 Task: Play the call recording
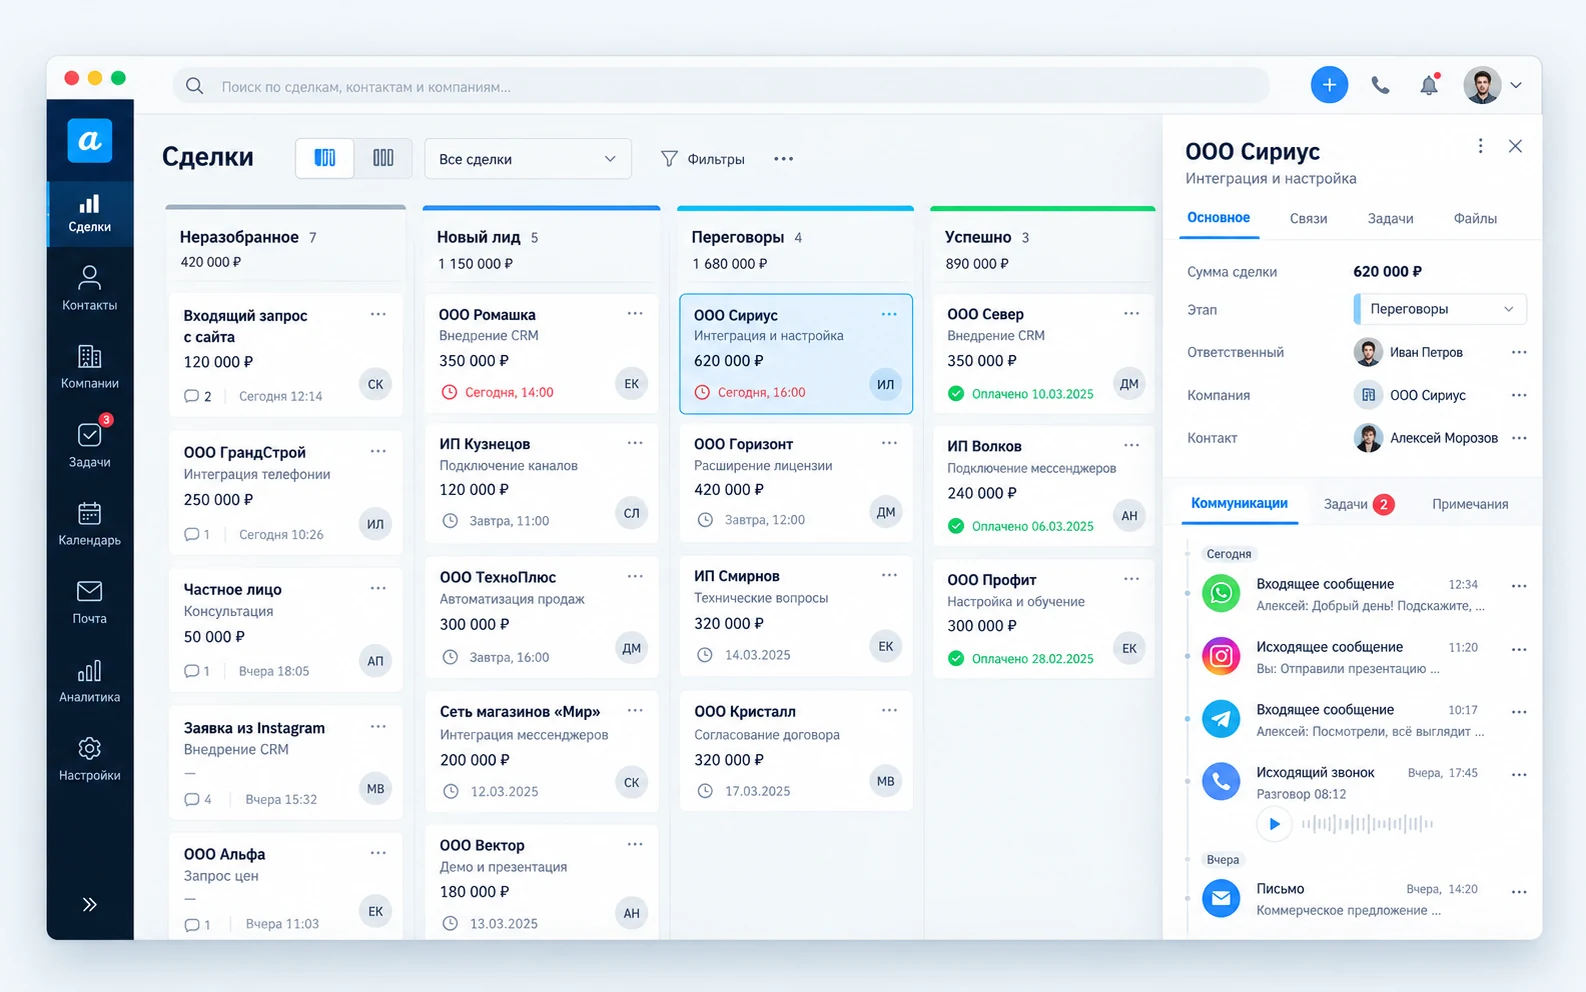pos(1274,824)
